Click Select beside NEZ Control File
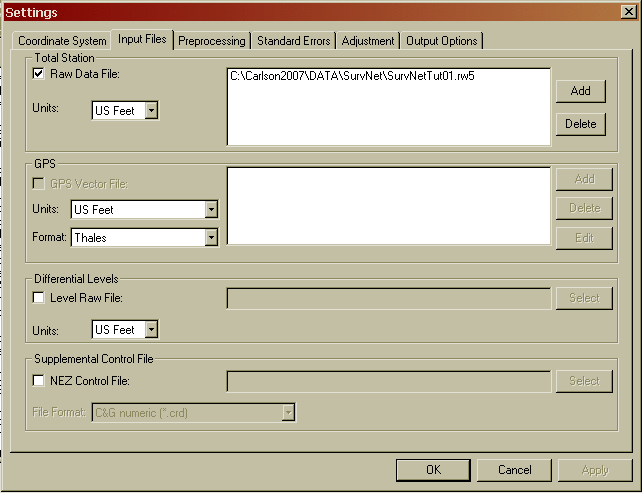The height and width of the screenshot is (493, 642). [x=584, y=381]
